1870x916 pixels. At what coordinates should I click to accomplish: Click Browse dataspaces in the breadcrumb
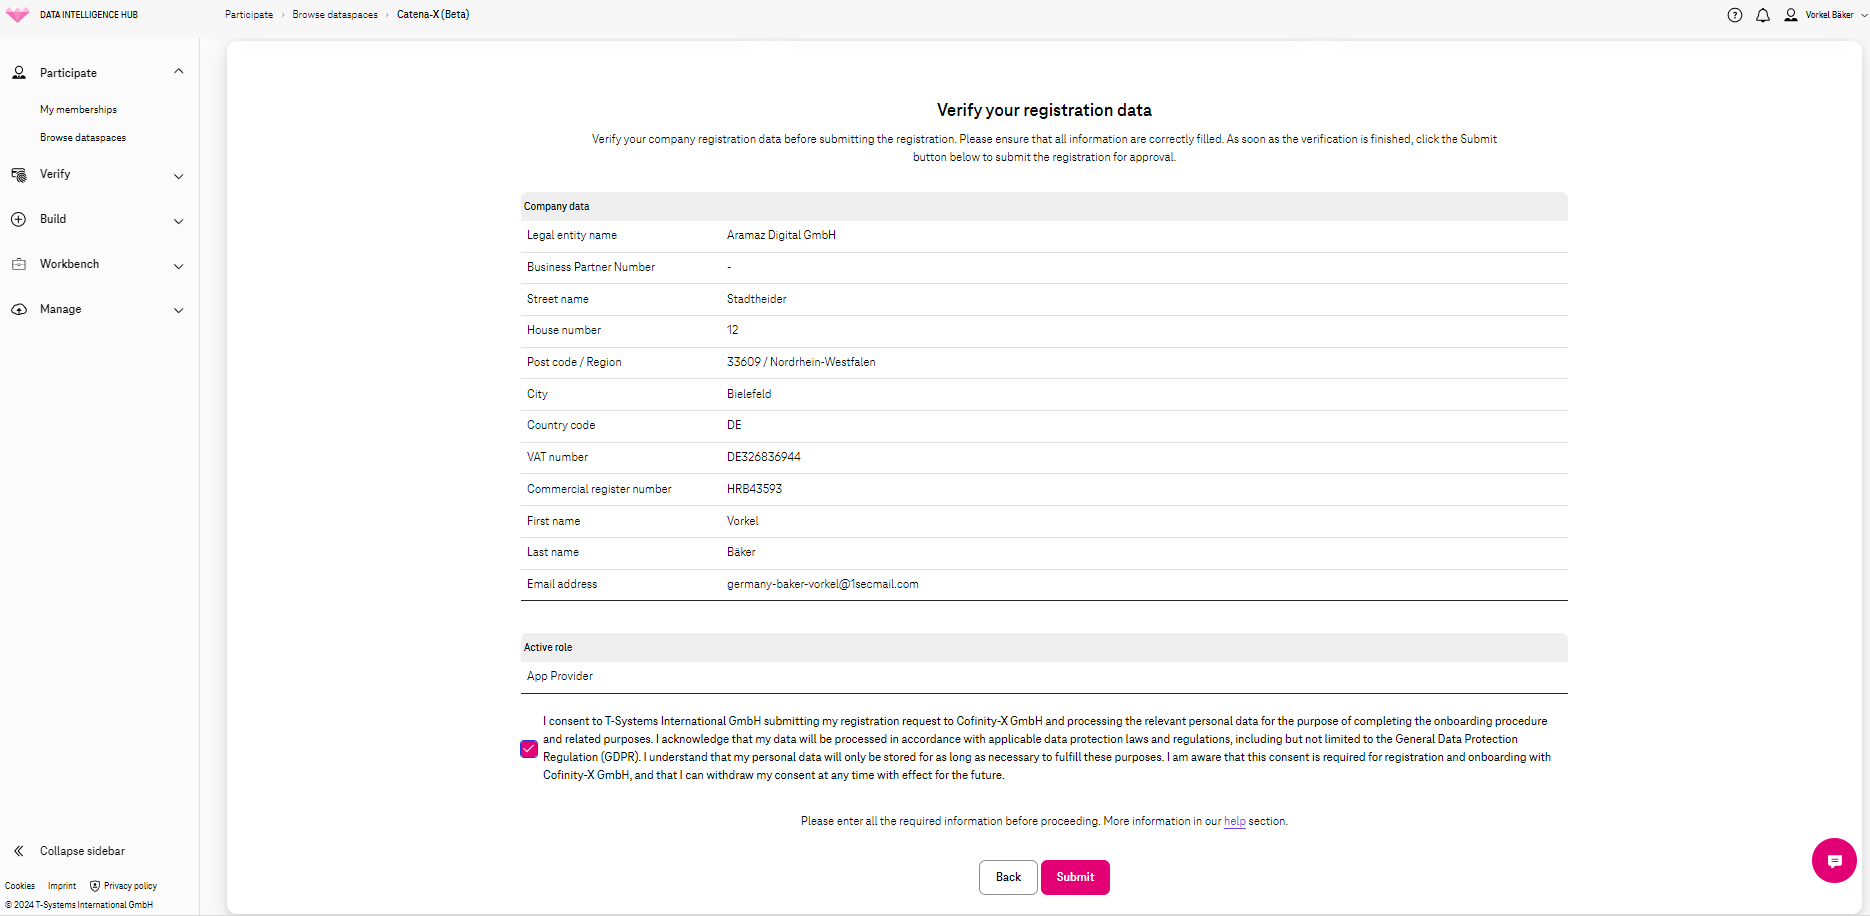pyautogui.click(x=335, y=15)
